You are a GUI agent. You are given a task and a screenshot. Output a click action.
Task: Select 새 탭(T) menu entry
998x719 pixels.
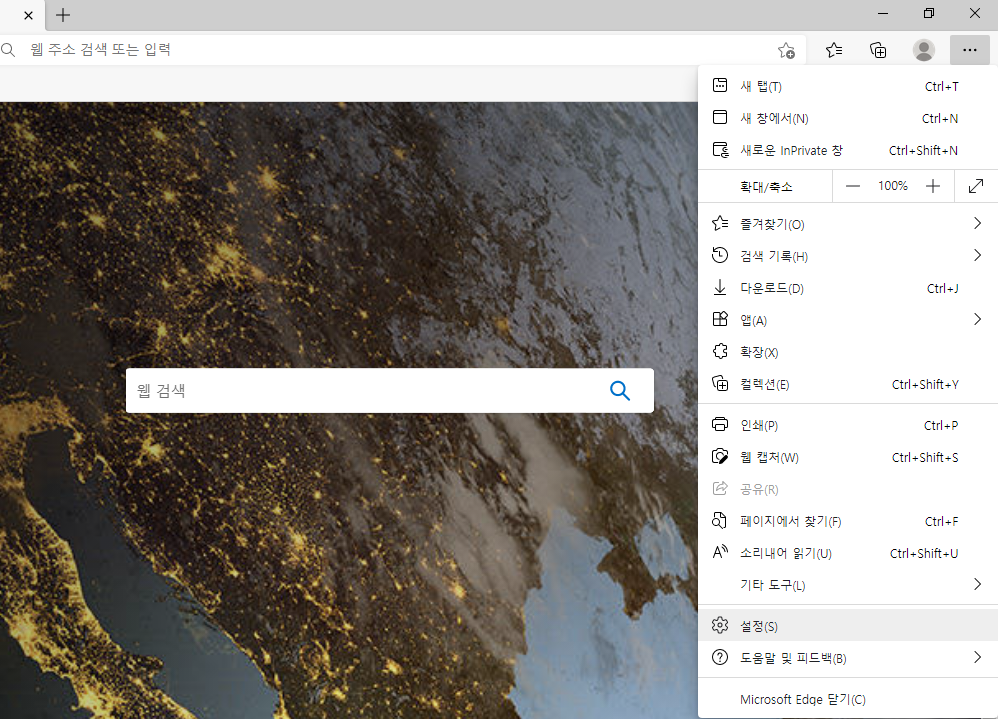pos(848,86)
